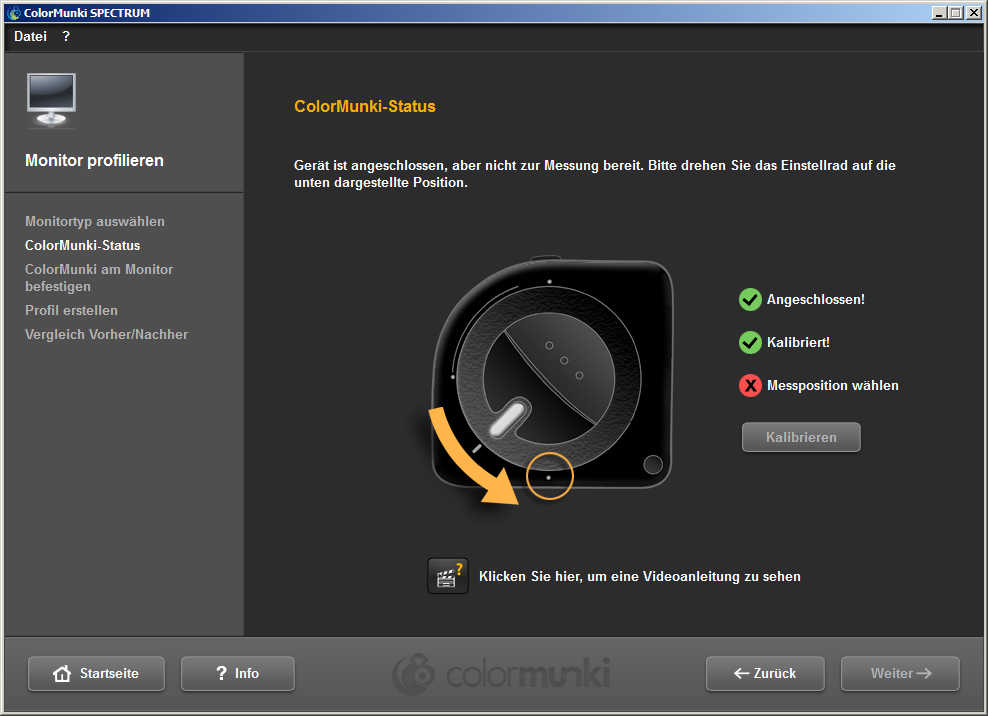Click the video tutorial link text

tap(640, 577)
